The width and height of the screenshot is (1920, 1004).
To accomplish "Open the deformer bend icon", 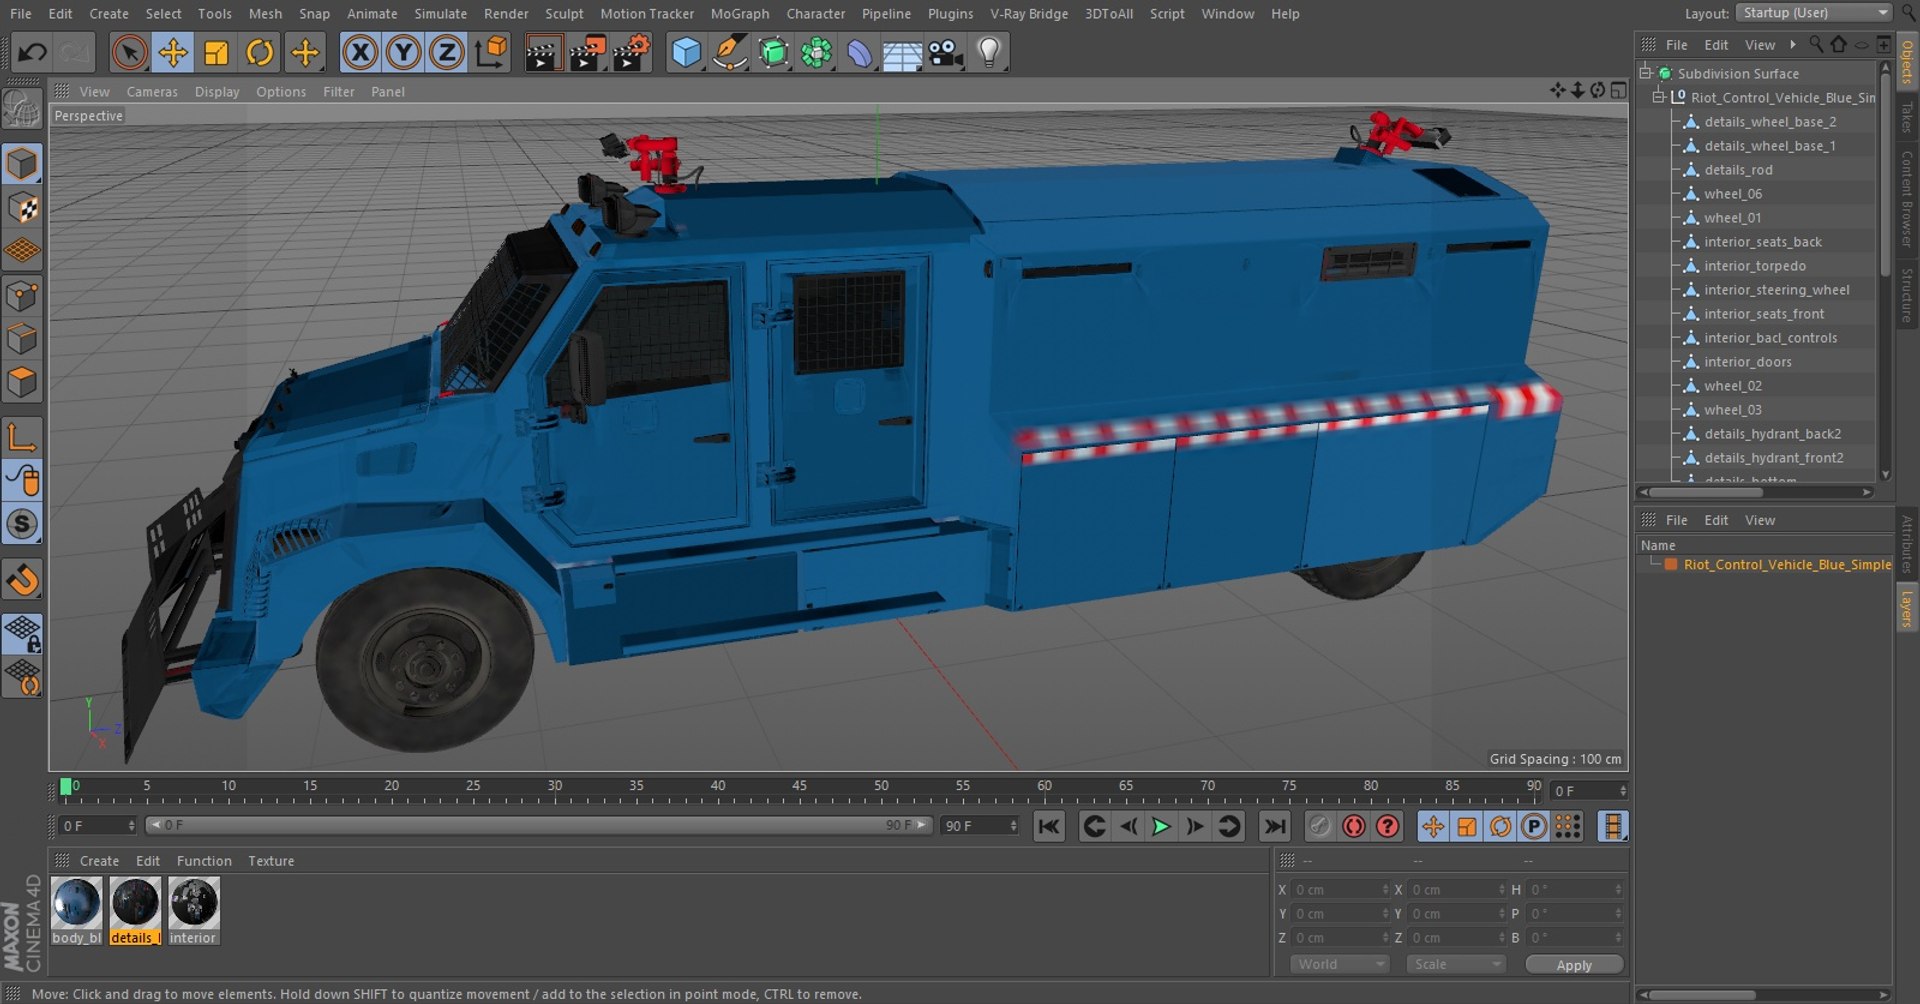I will [x=859, y=52].
